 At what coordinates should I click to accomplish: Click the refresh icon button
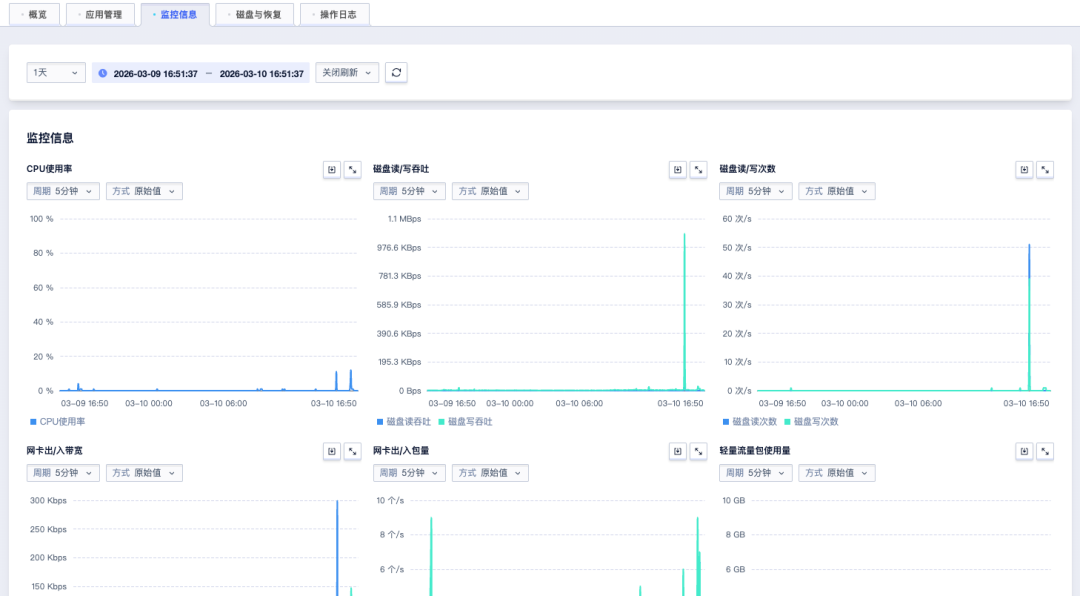click(x=396, y=72)
